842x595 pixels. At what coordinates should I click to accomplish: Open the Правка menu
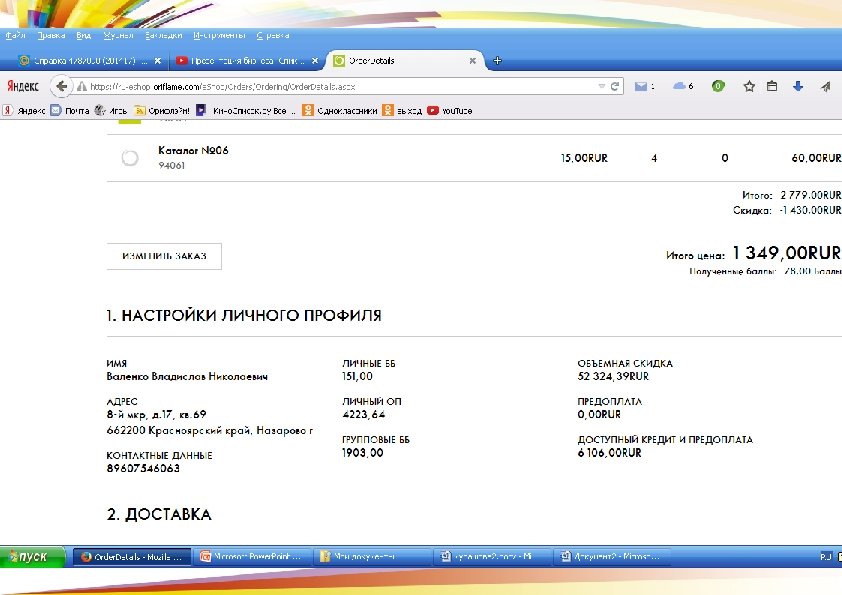point(51,35)
